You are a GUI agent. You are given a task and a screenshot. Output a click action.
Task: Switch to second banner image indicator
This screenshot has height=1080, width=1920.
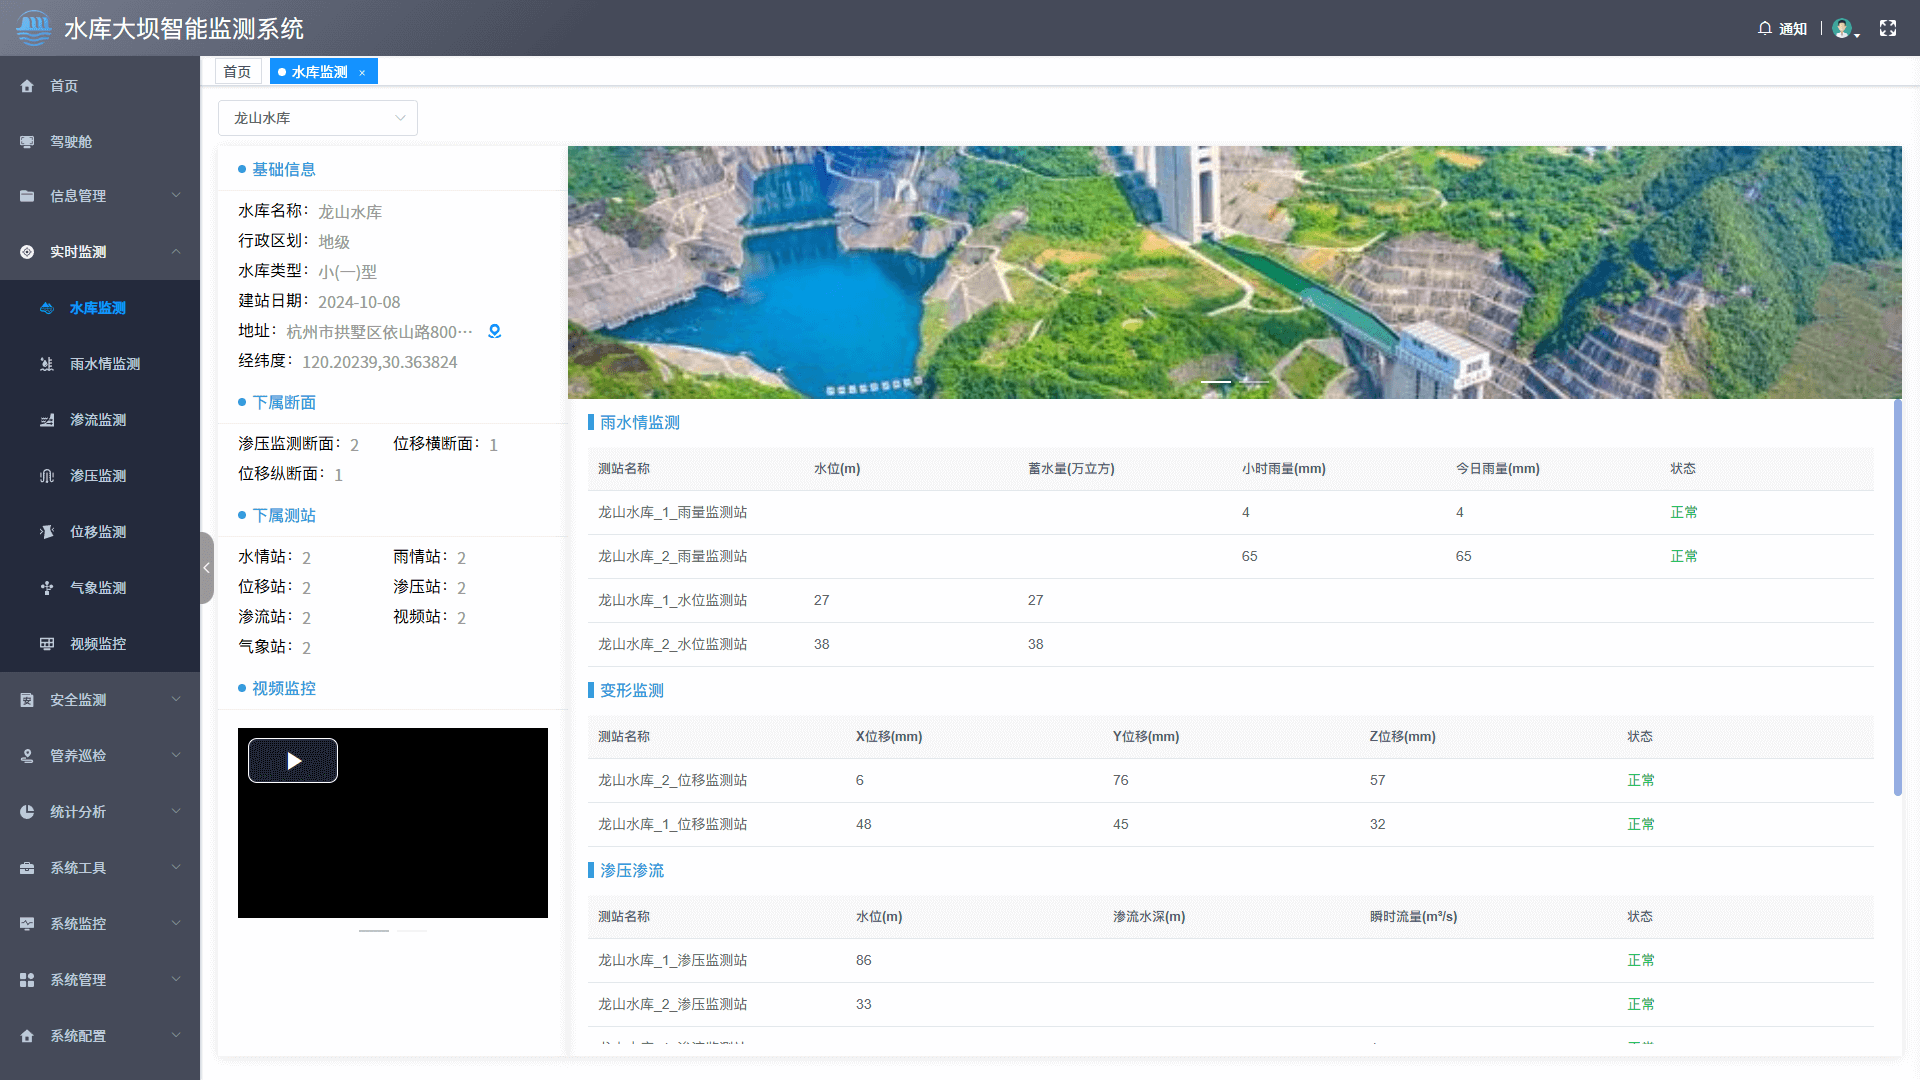click(x=1254, y=382)
